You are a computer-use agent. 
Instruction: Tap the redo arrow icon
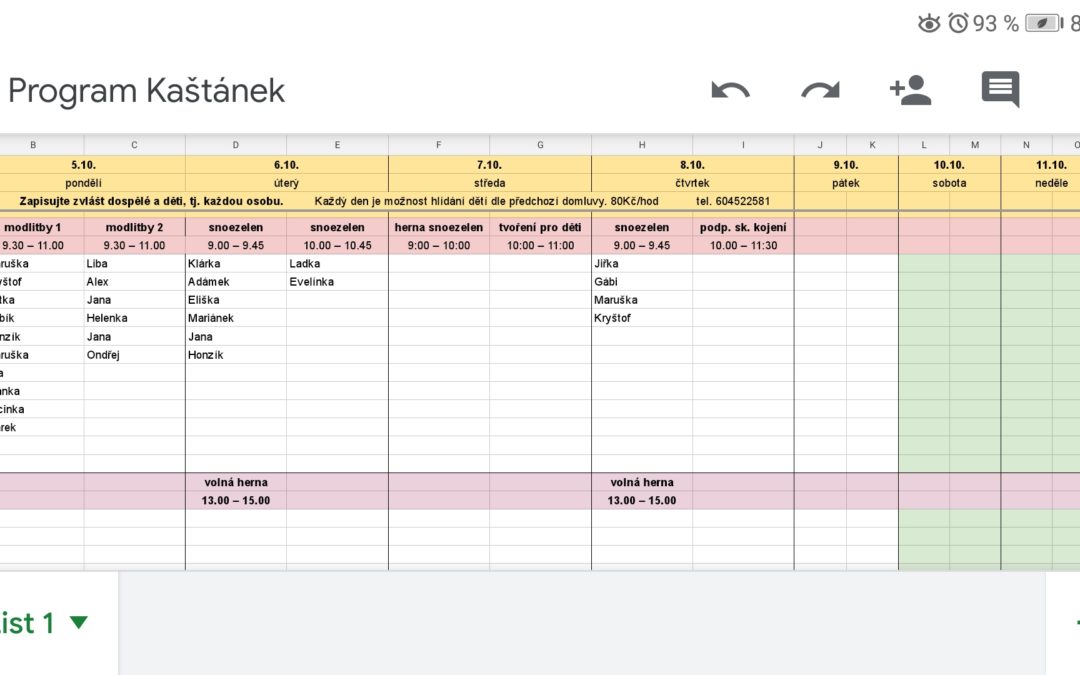(820, 90)
